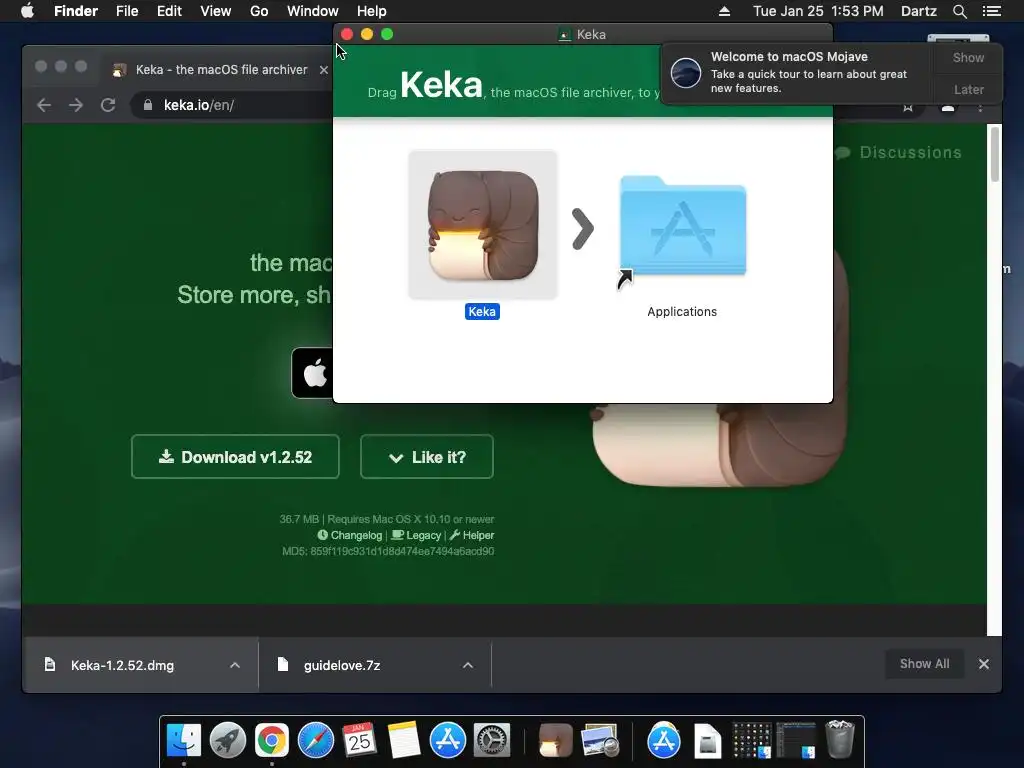Open the Finder menu
The height and width of the screenshot is (768, 1024).
point(76,11)
